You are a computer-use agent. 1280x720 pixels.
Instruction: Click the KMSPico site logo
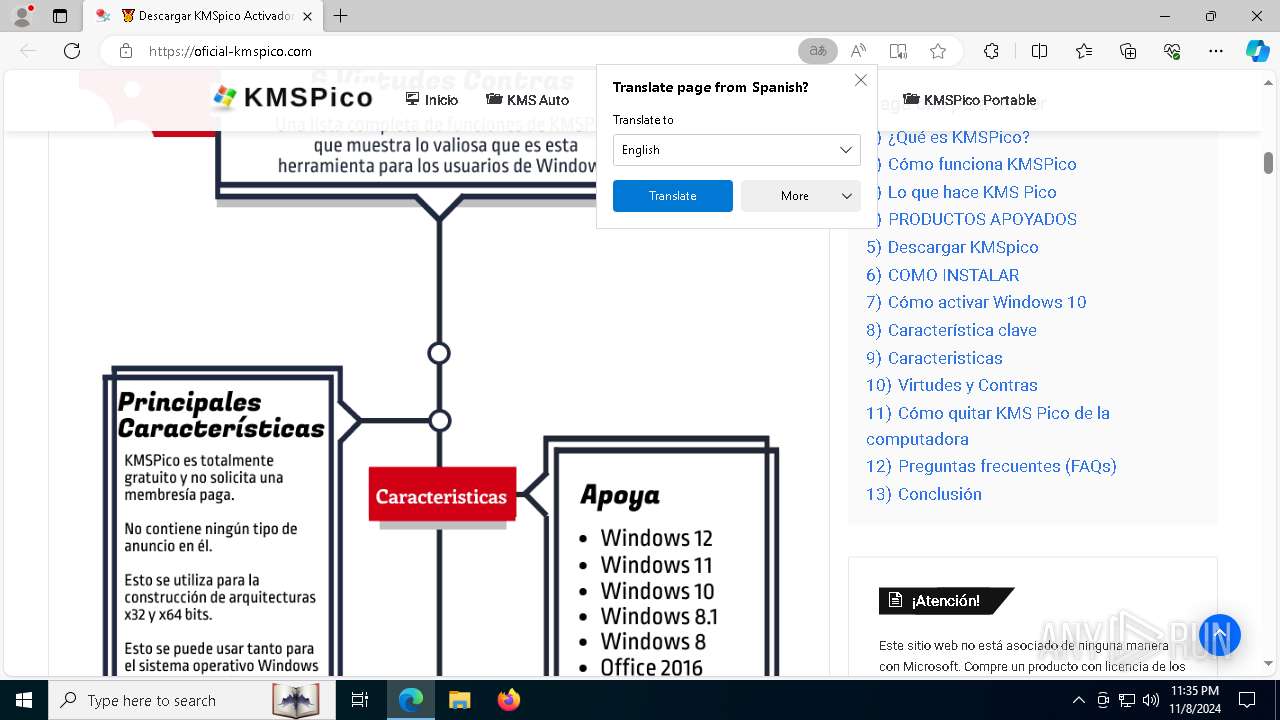point(293,97)
